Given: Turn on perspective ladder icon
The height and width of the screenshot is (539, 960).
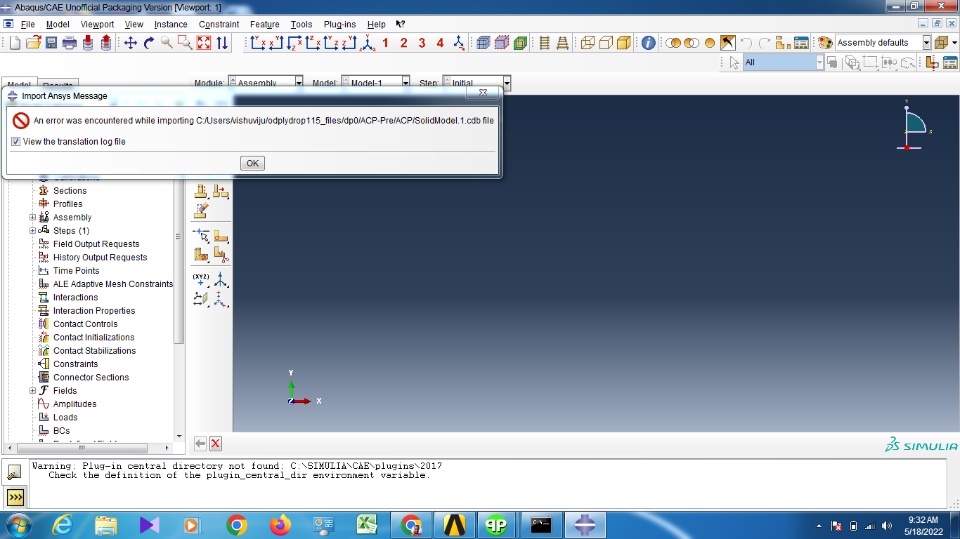Looking at the screenshot, I should [562, 43].
